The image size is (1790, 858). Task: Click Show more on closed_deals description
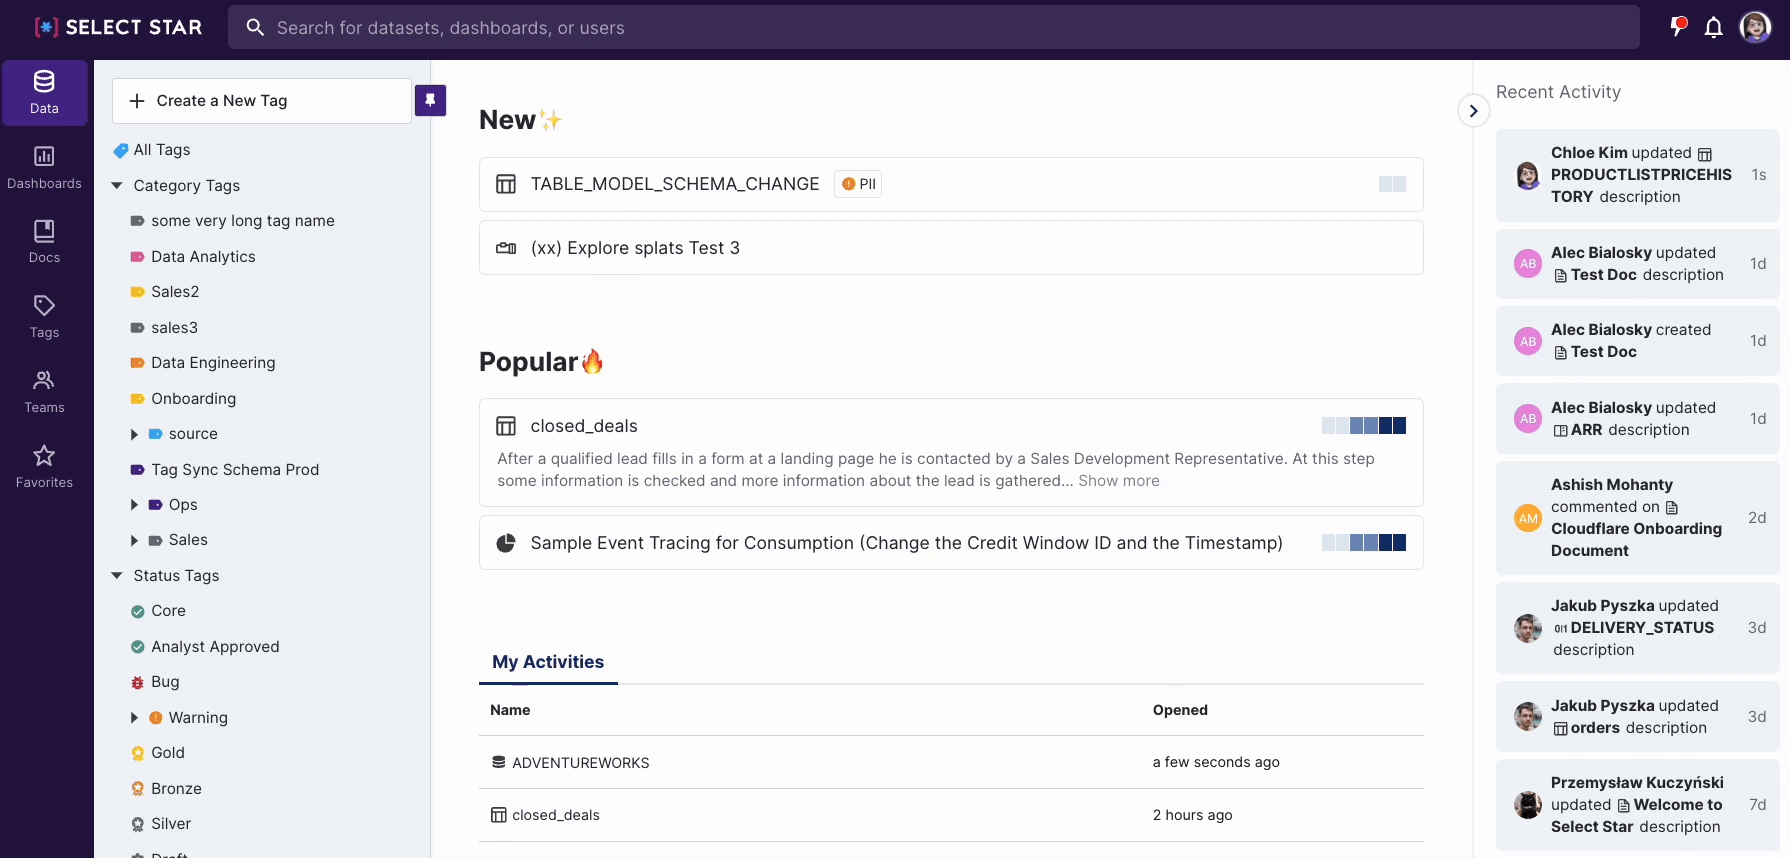(1118, 481)
